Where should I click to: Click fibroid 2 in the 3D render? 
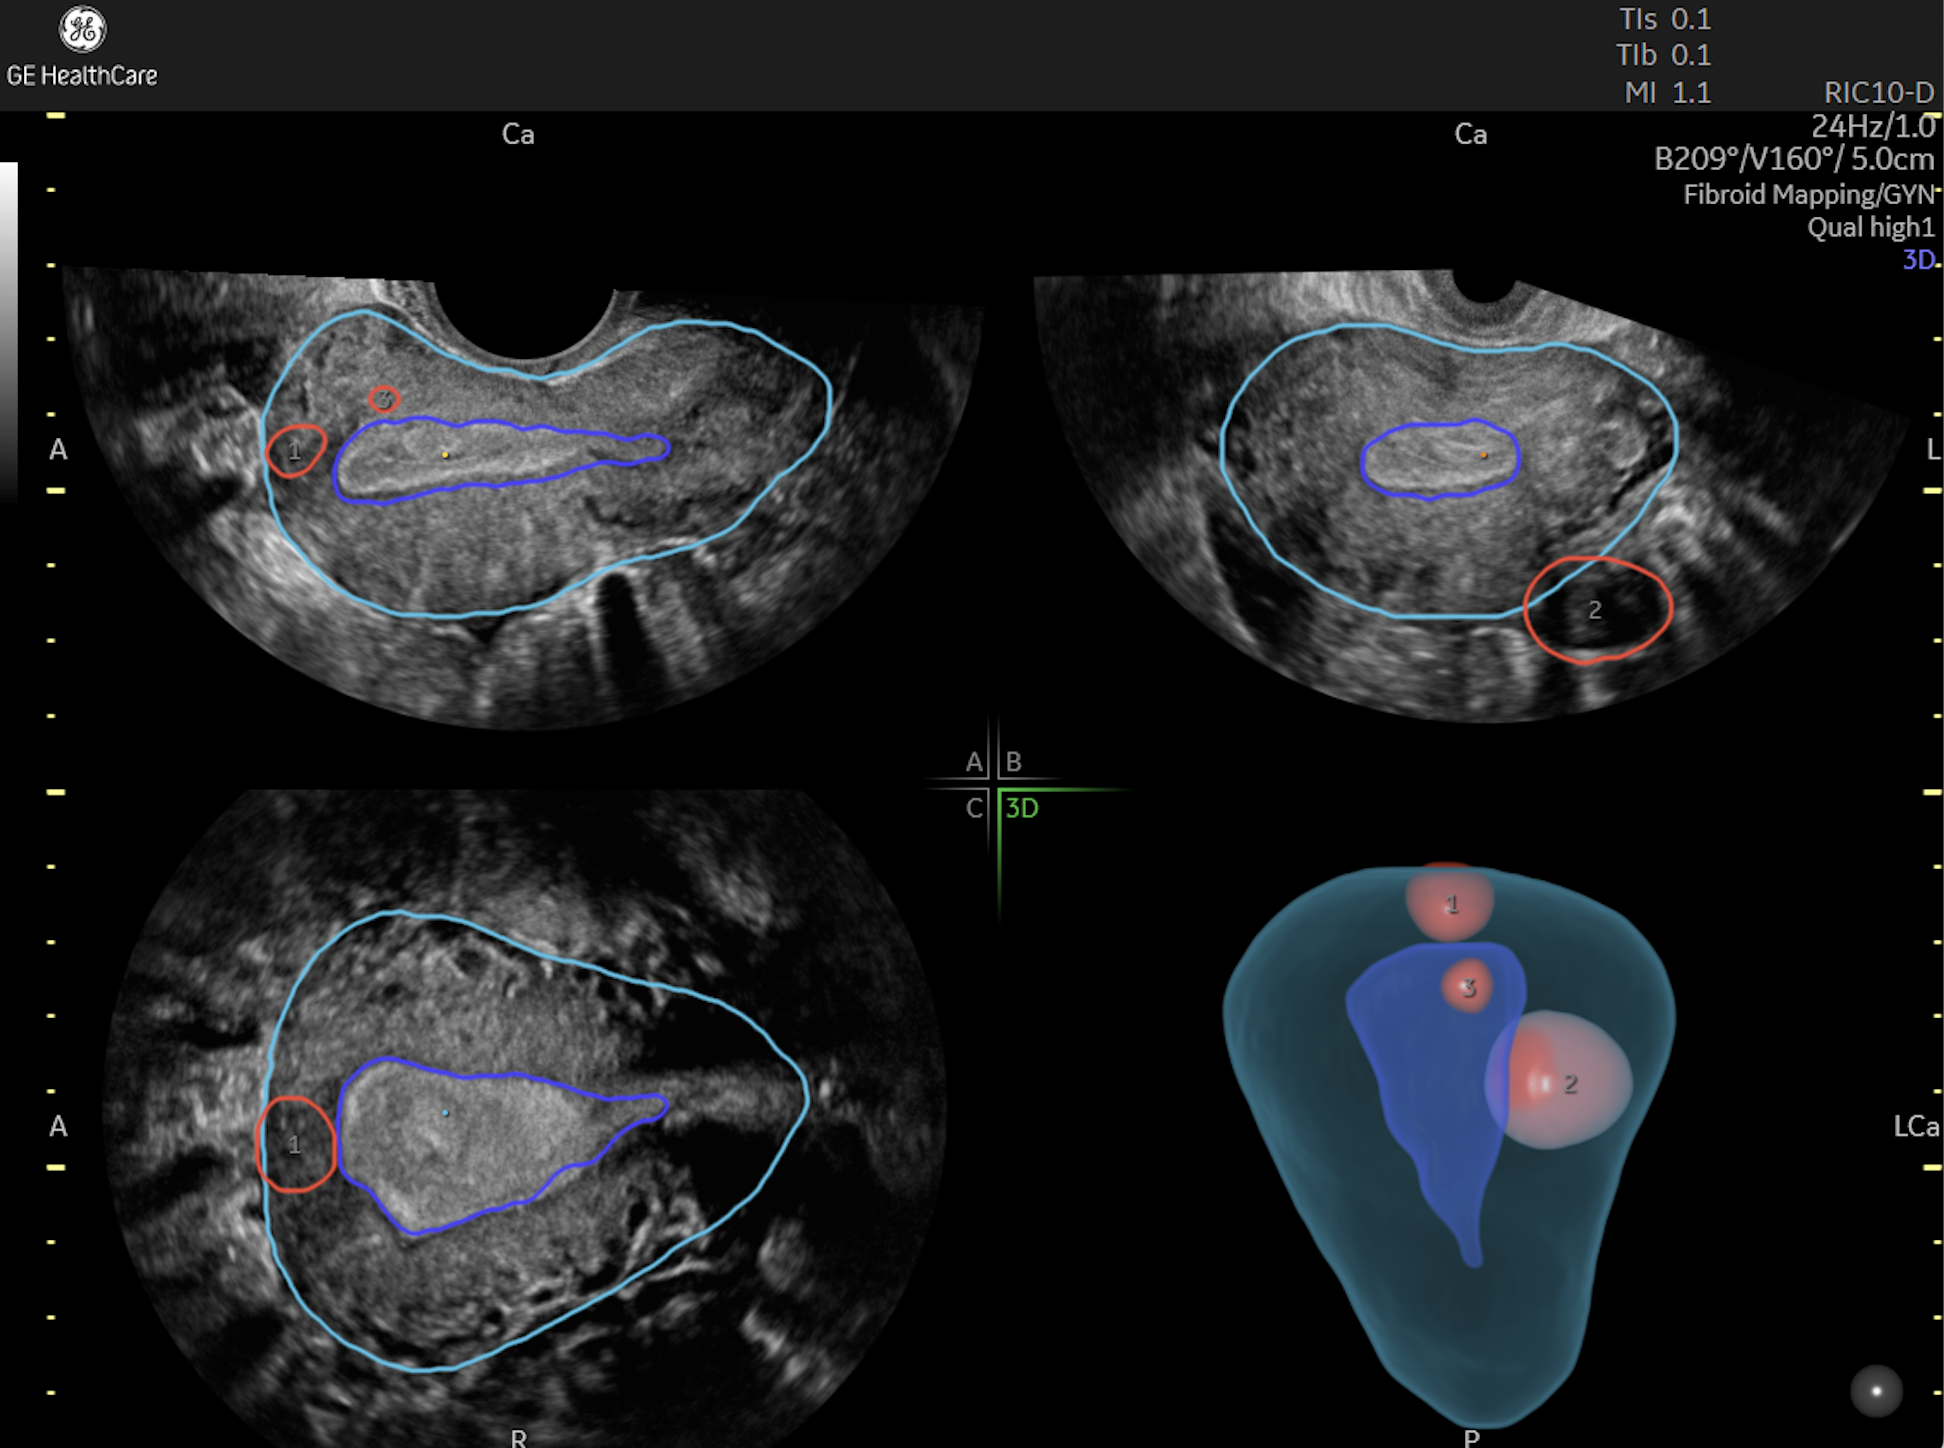click(1570, 1083)
